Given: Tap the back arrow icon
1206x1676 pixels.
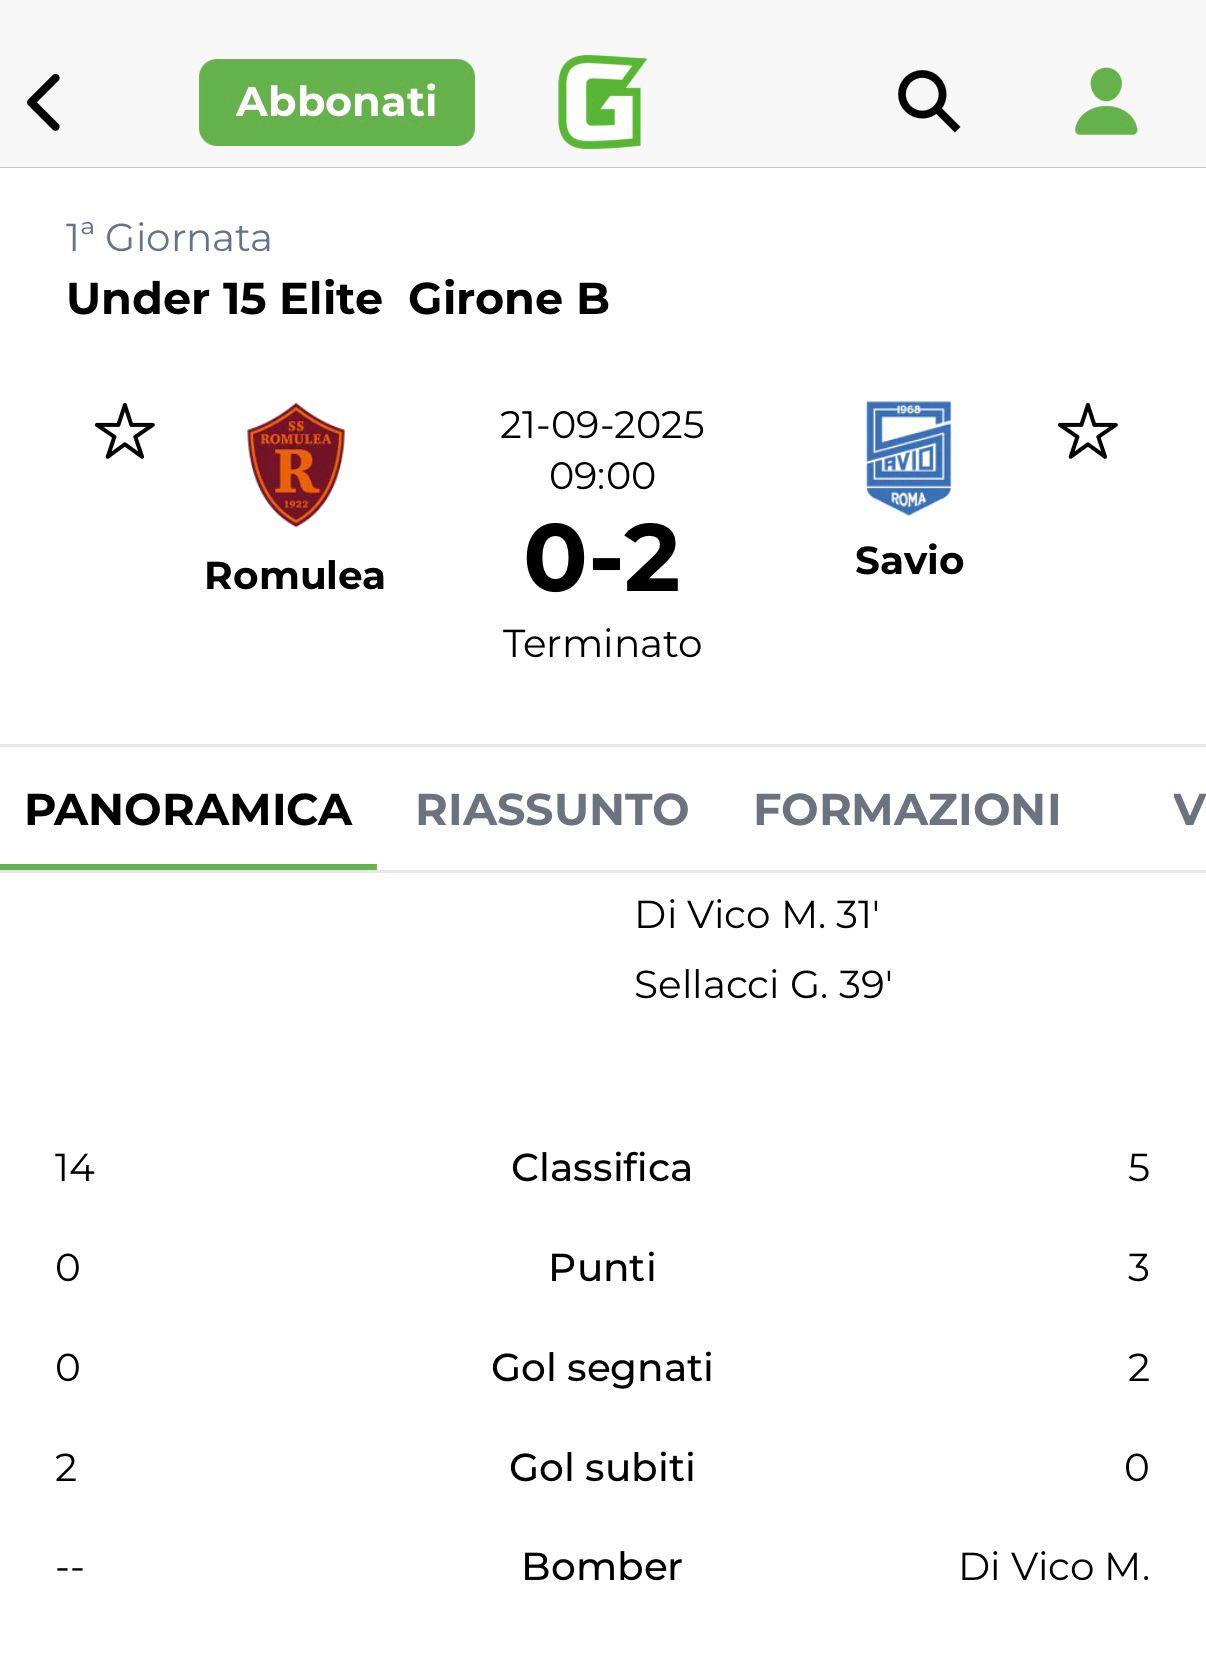Looking at the screenshot, I should click(44, 102).
